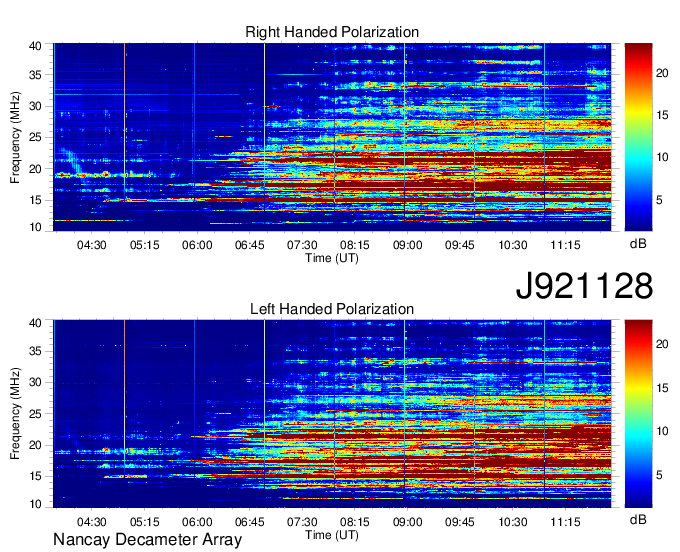Click 10:30 time tick under top plot

tap(513, 245)
